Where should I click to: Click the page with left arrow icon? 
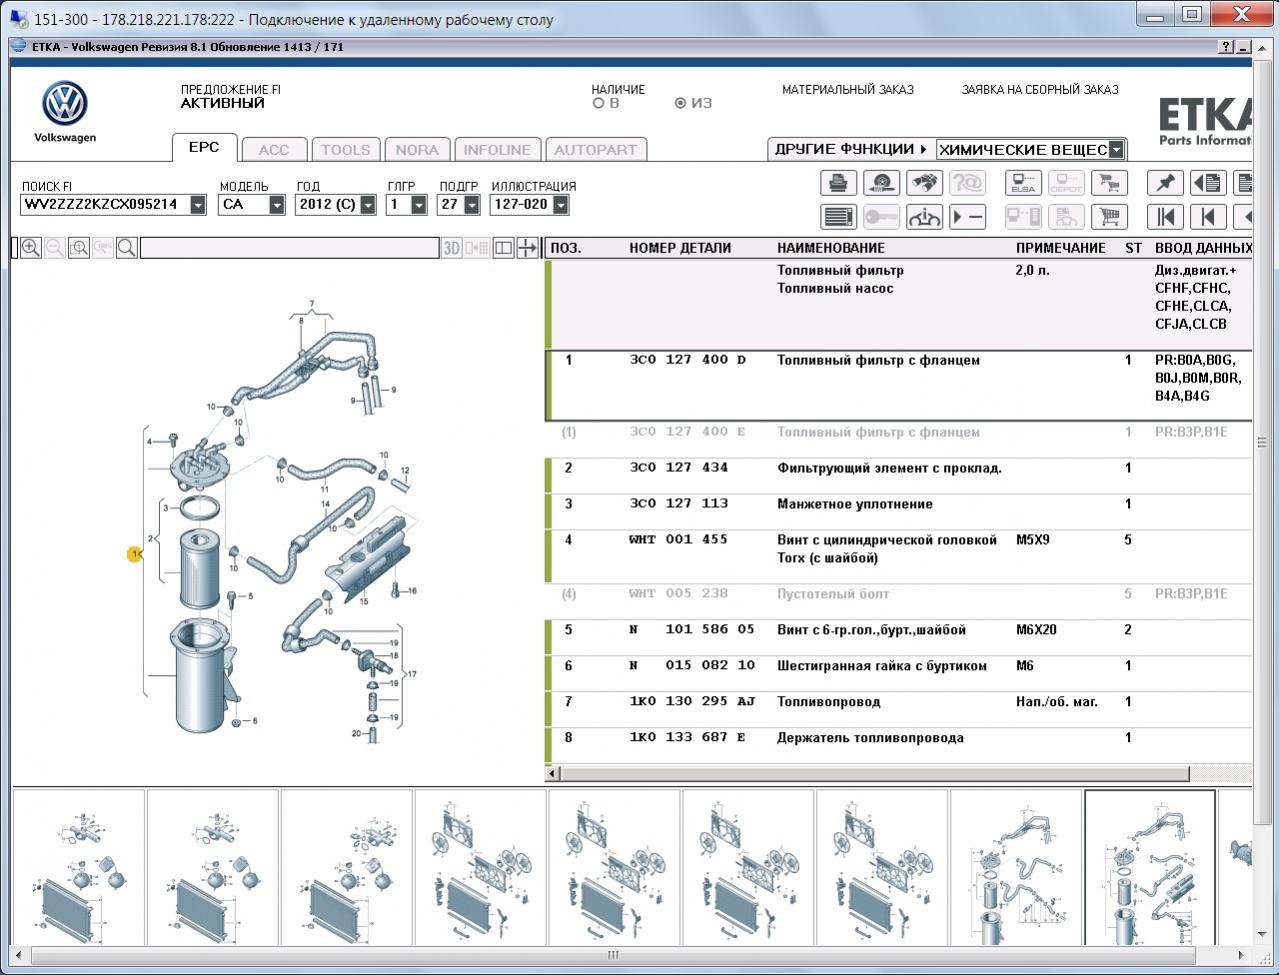tap(1208, 183)
